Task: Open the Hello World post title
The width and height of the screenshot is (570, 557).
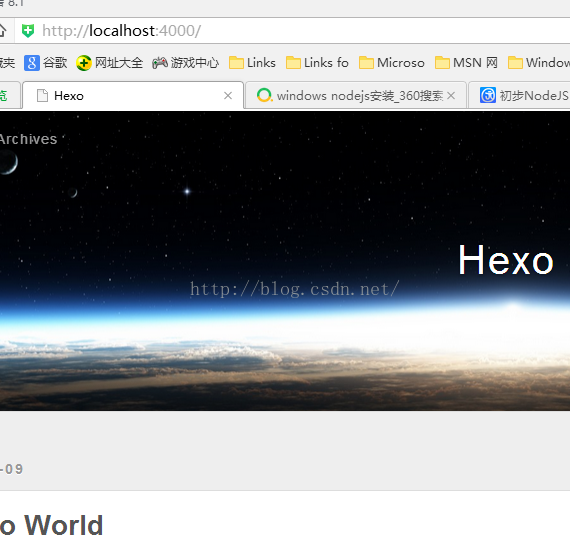Action: [52, 525]
